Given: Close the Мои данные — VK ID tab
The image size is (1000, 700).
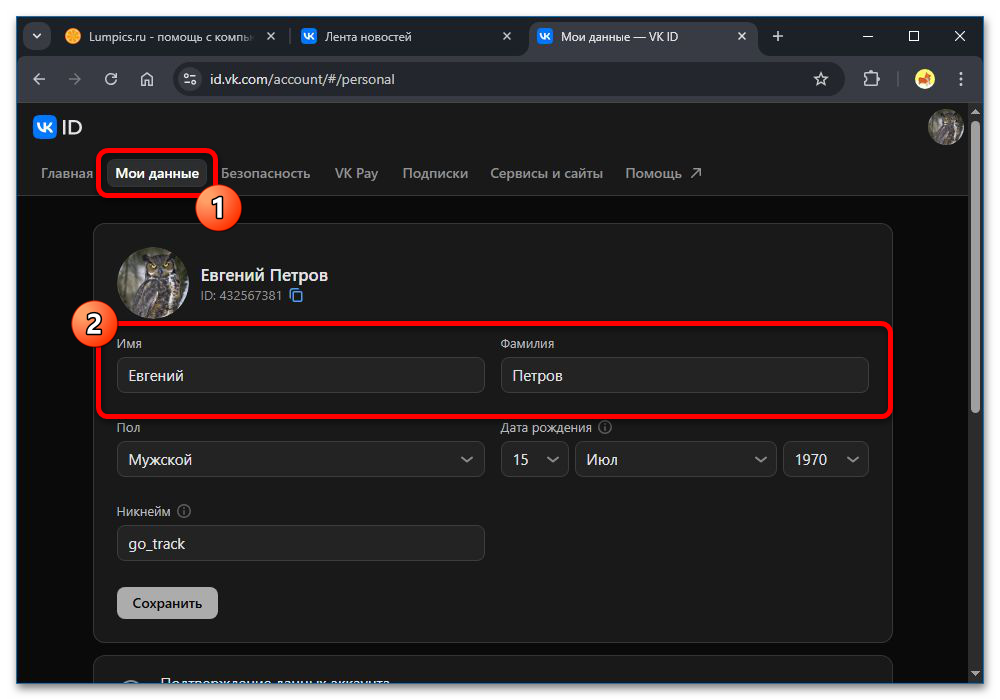Looking at the screenshot, I should 742,36.
